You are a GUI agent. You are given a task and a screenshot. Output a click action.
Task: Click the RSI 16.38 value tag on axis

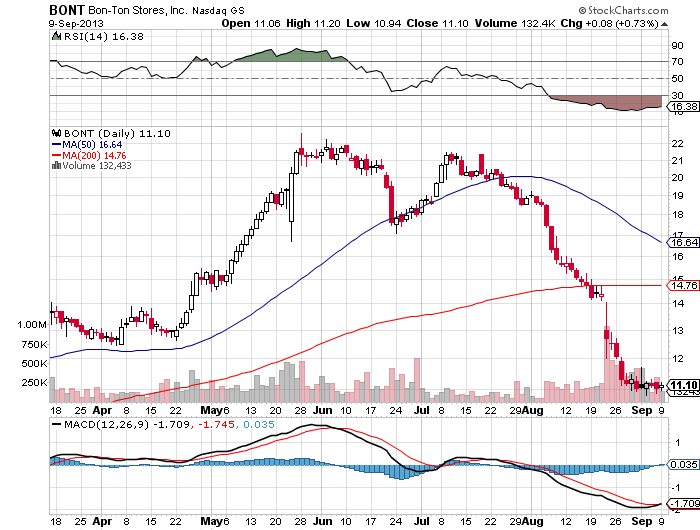pos(683,106)
